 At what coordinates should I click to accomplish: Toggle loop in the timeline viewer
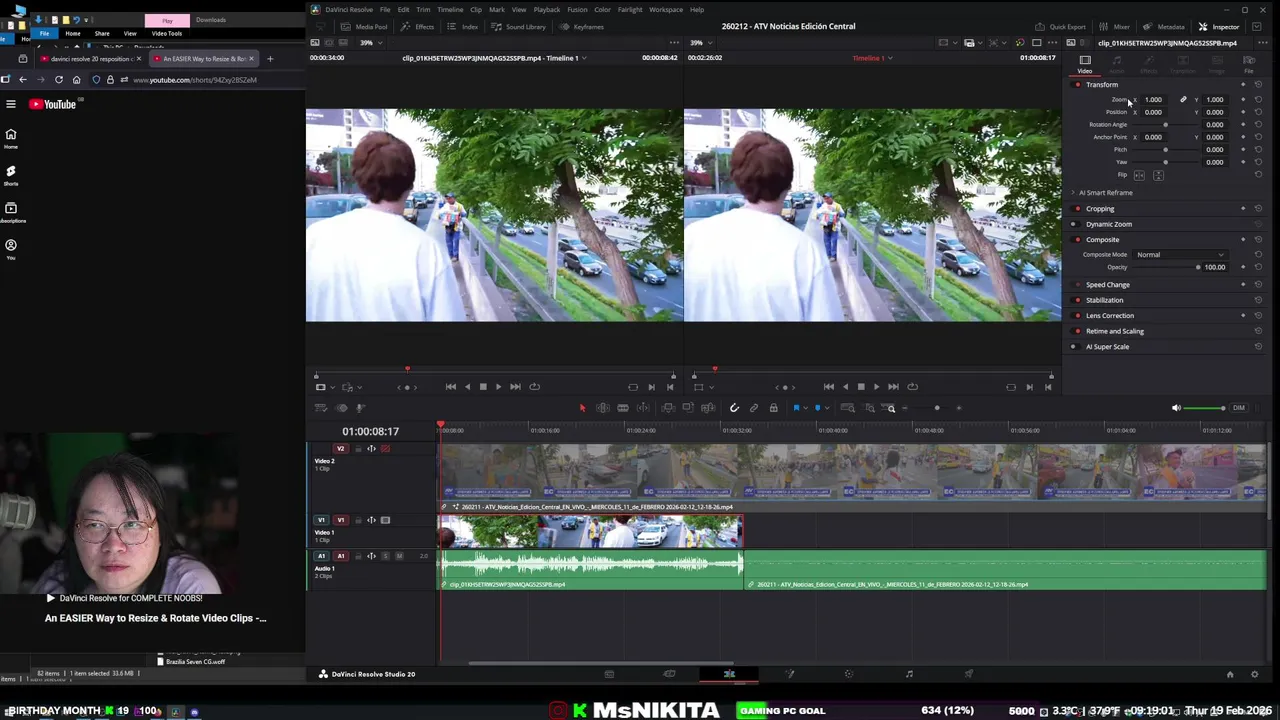pos(912,387)
